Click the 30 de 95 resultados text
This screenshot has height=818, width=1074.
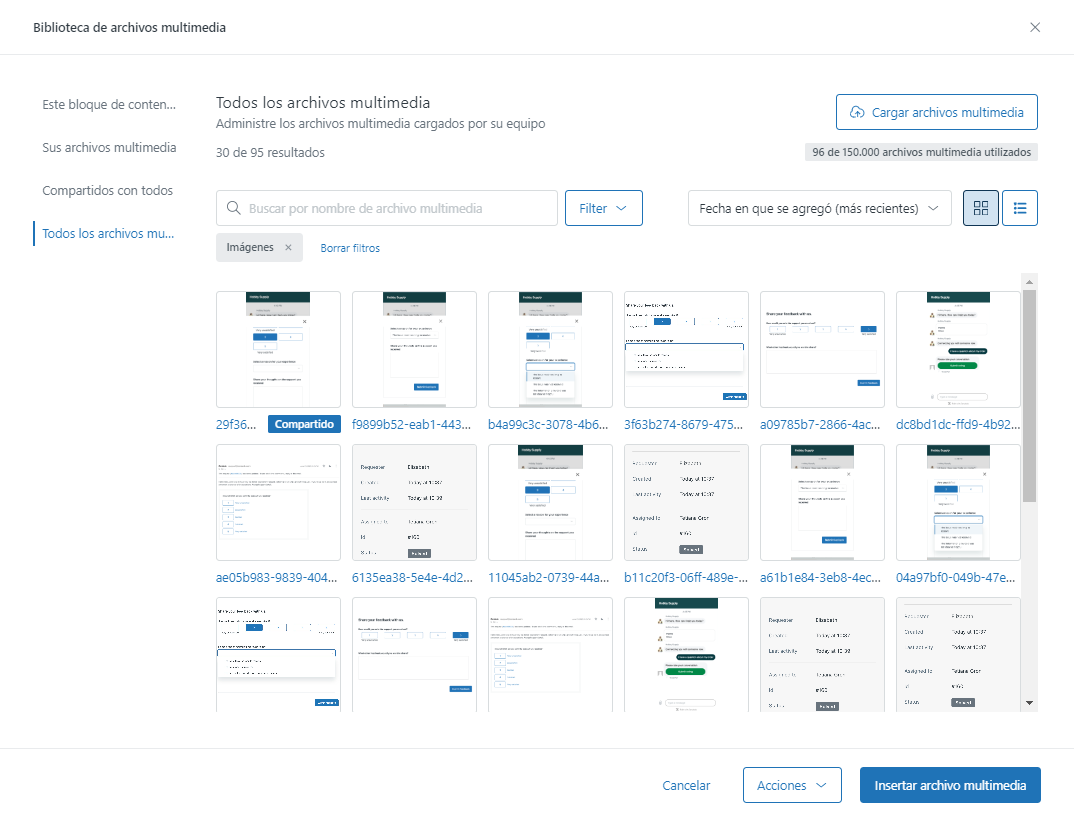click(271, 153)
